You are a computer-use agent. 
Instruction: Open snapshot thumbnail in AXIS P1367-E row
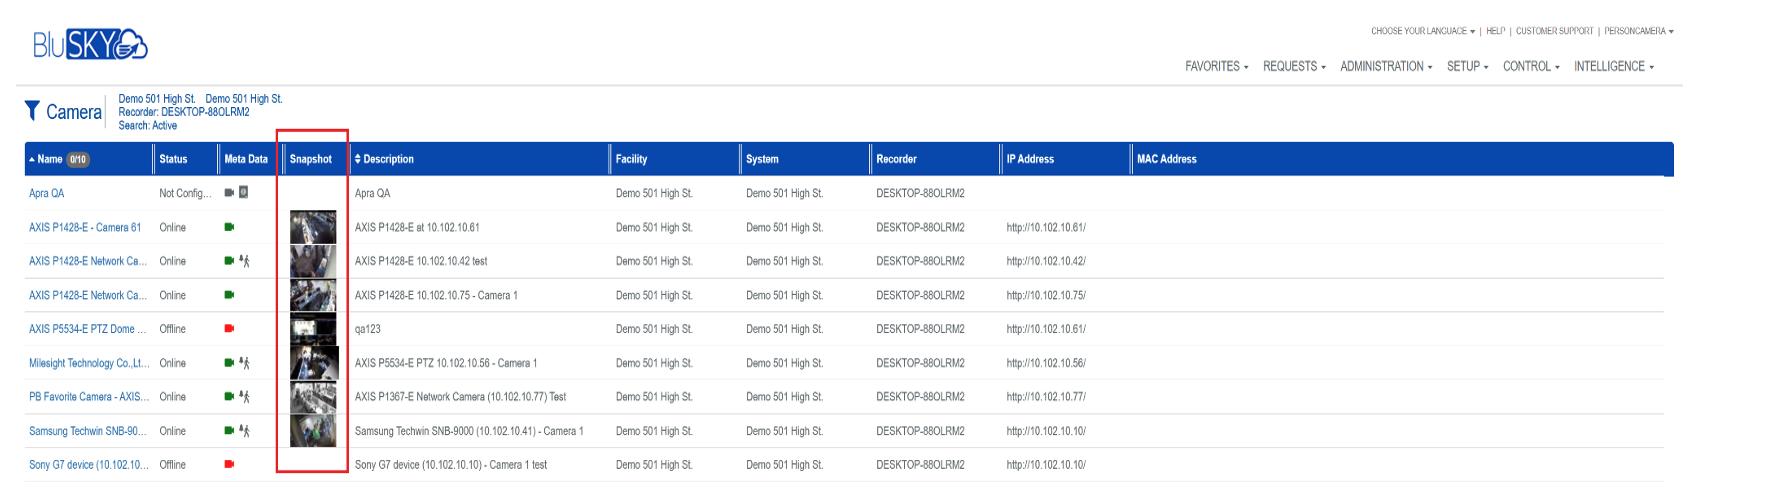point(313,397)
